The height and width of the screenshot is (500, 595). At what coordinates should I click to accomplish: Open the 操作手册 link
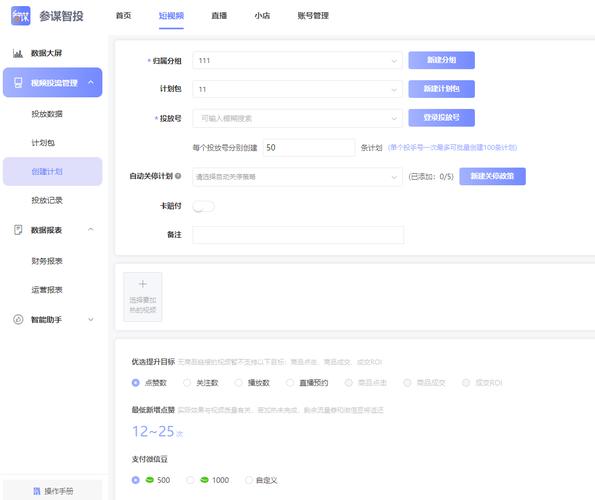(53, 491)
